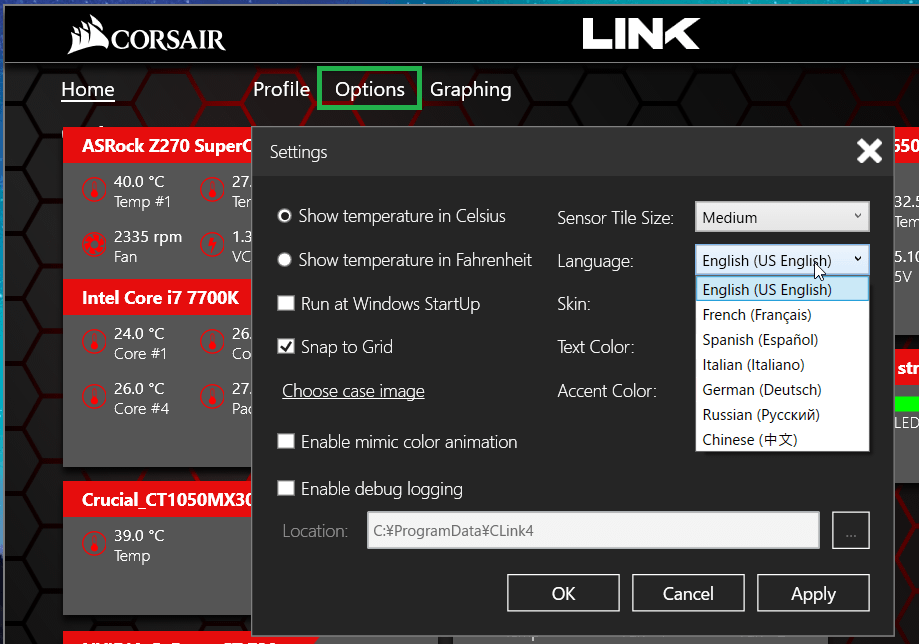Open the Profile tab
Image resolution: width=919 pixels, height=644 pixels.
point(281,89)
